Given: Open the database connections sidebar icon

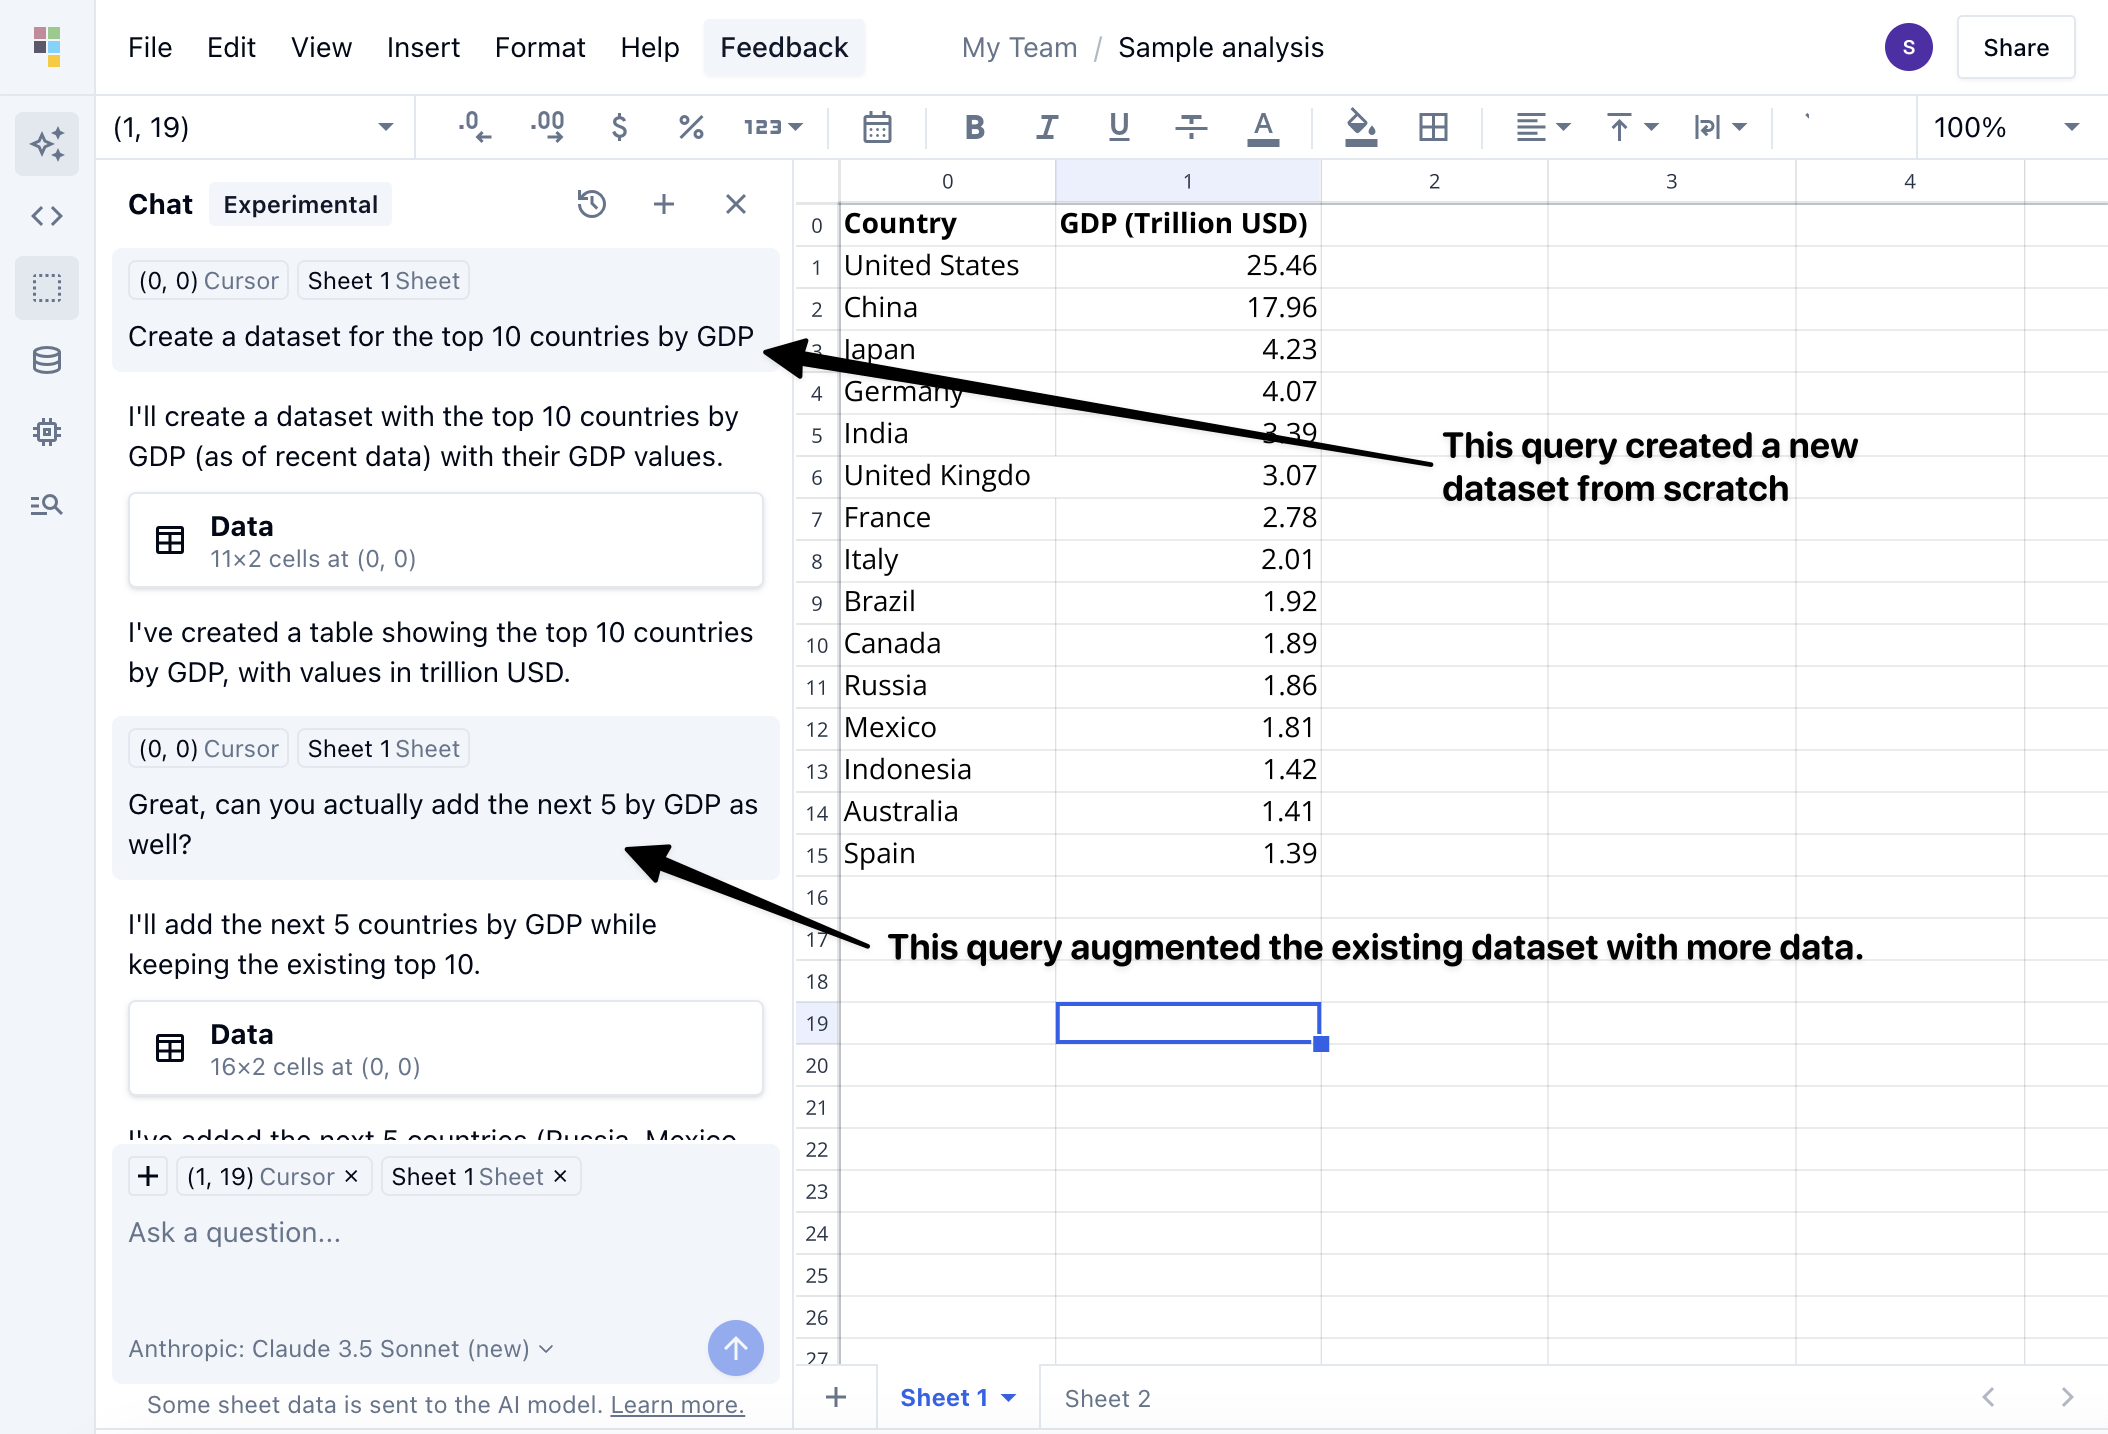Looking at the screenshot, I should 47,360.
